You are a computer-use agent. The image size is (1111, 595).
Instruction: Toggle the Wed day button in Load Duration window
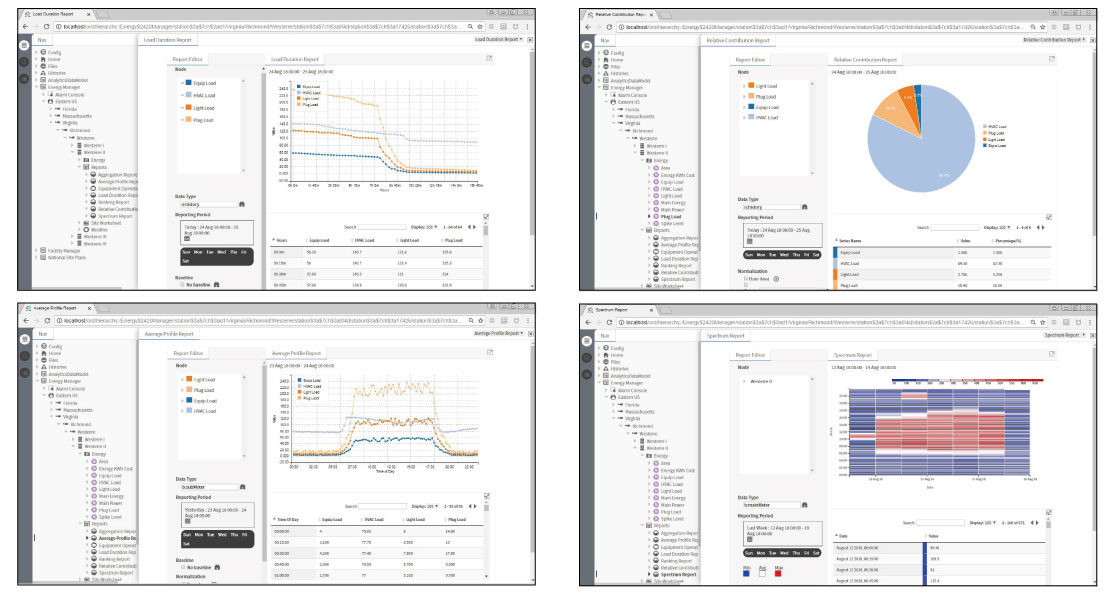(221, 252)
